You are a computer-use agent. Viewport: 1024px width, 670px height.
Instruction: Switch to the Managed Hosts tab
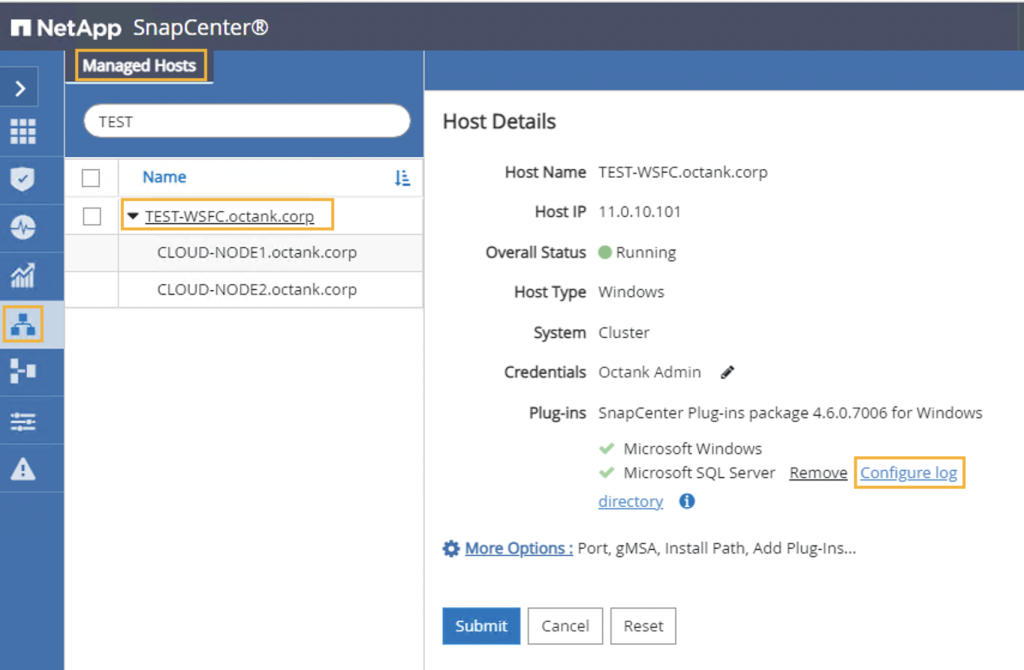pyautogui.click(x=140, y=65)
